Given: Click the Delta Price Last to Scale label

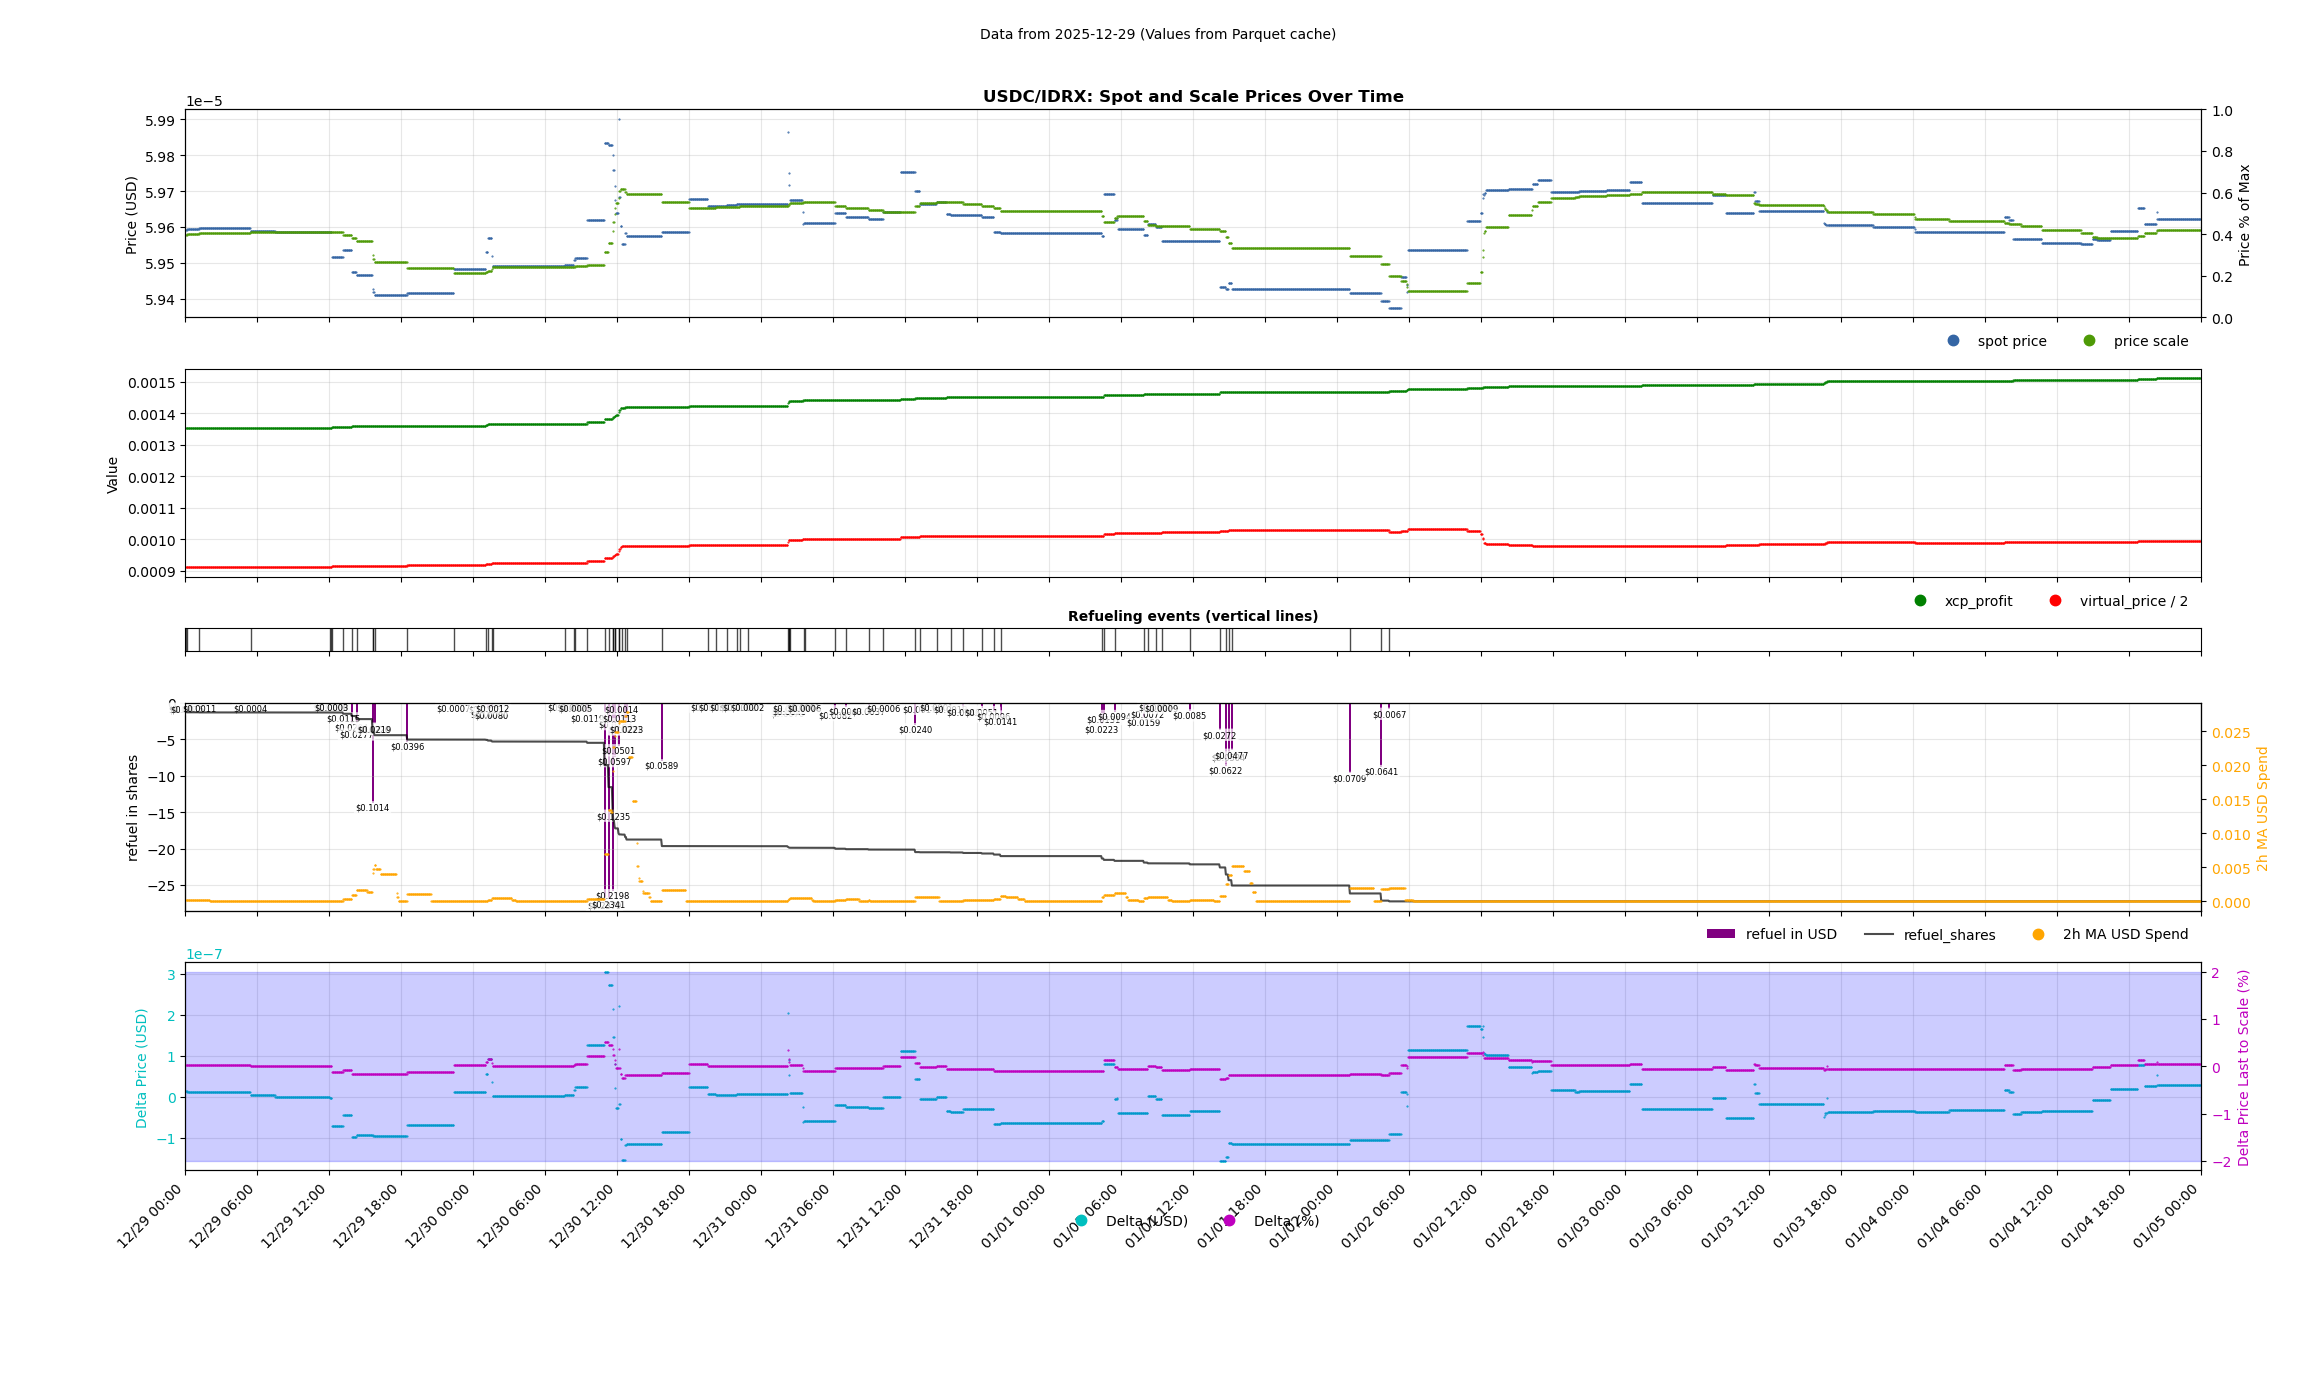Looking at the screenshot, I should pyautogui.click(x=2243, y=1067).
